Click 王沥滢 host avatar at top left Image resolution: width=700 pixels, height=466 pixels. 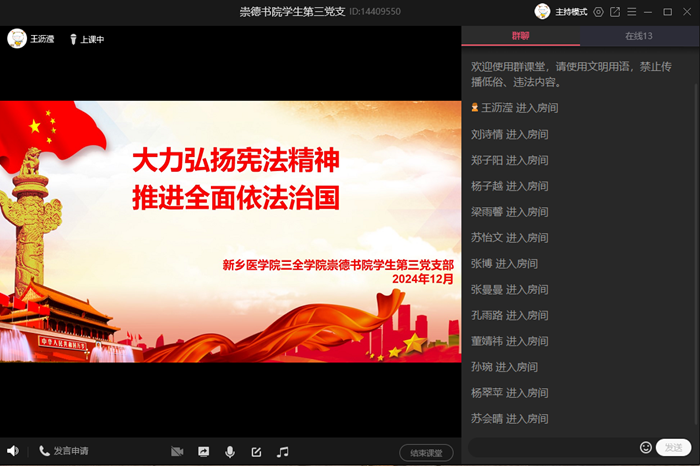16,39
